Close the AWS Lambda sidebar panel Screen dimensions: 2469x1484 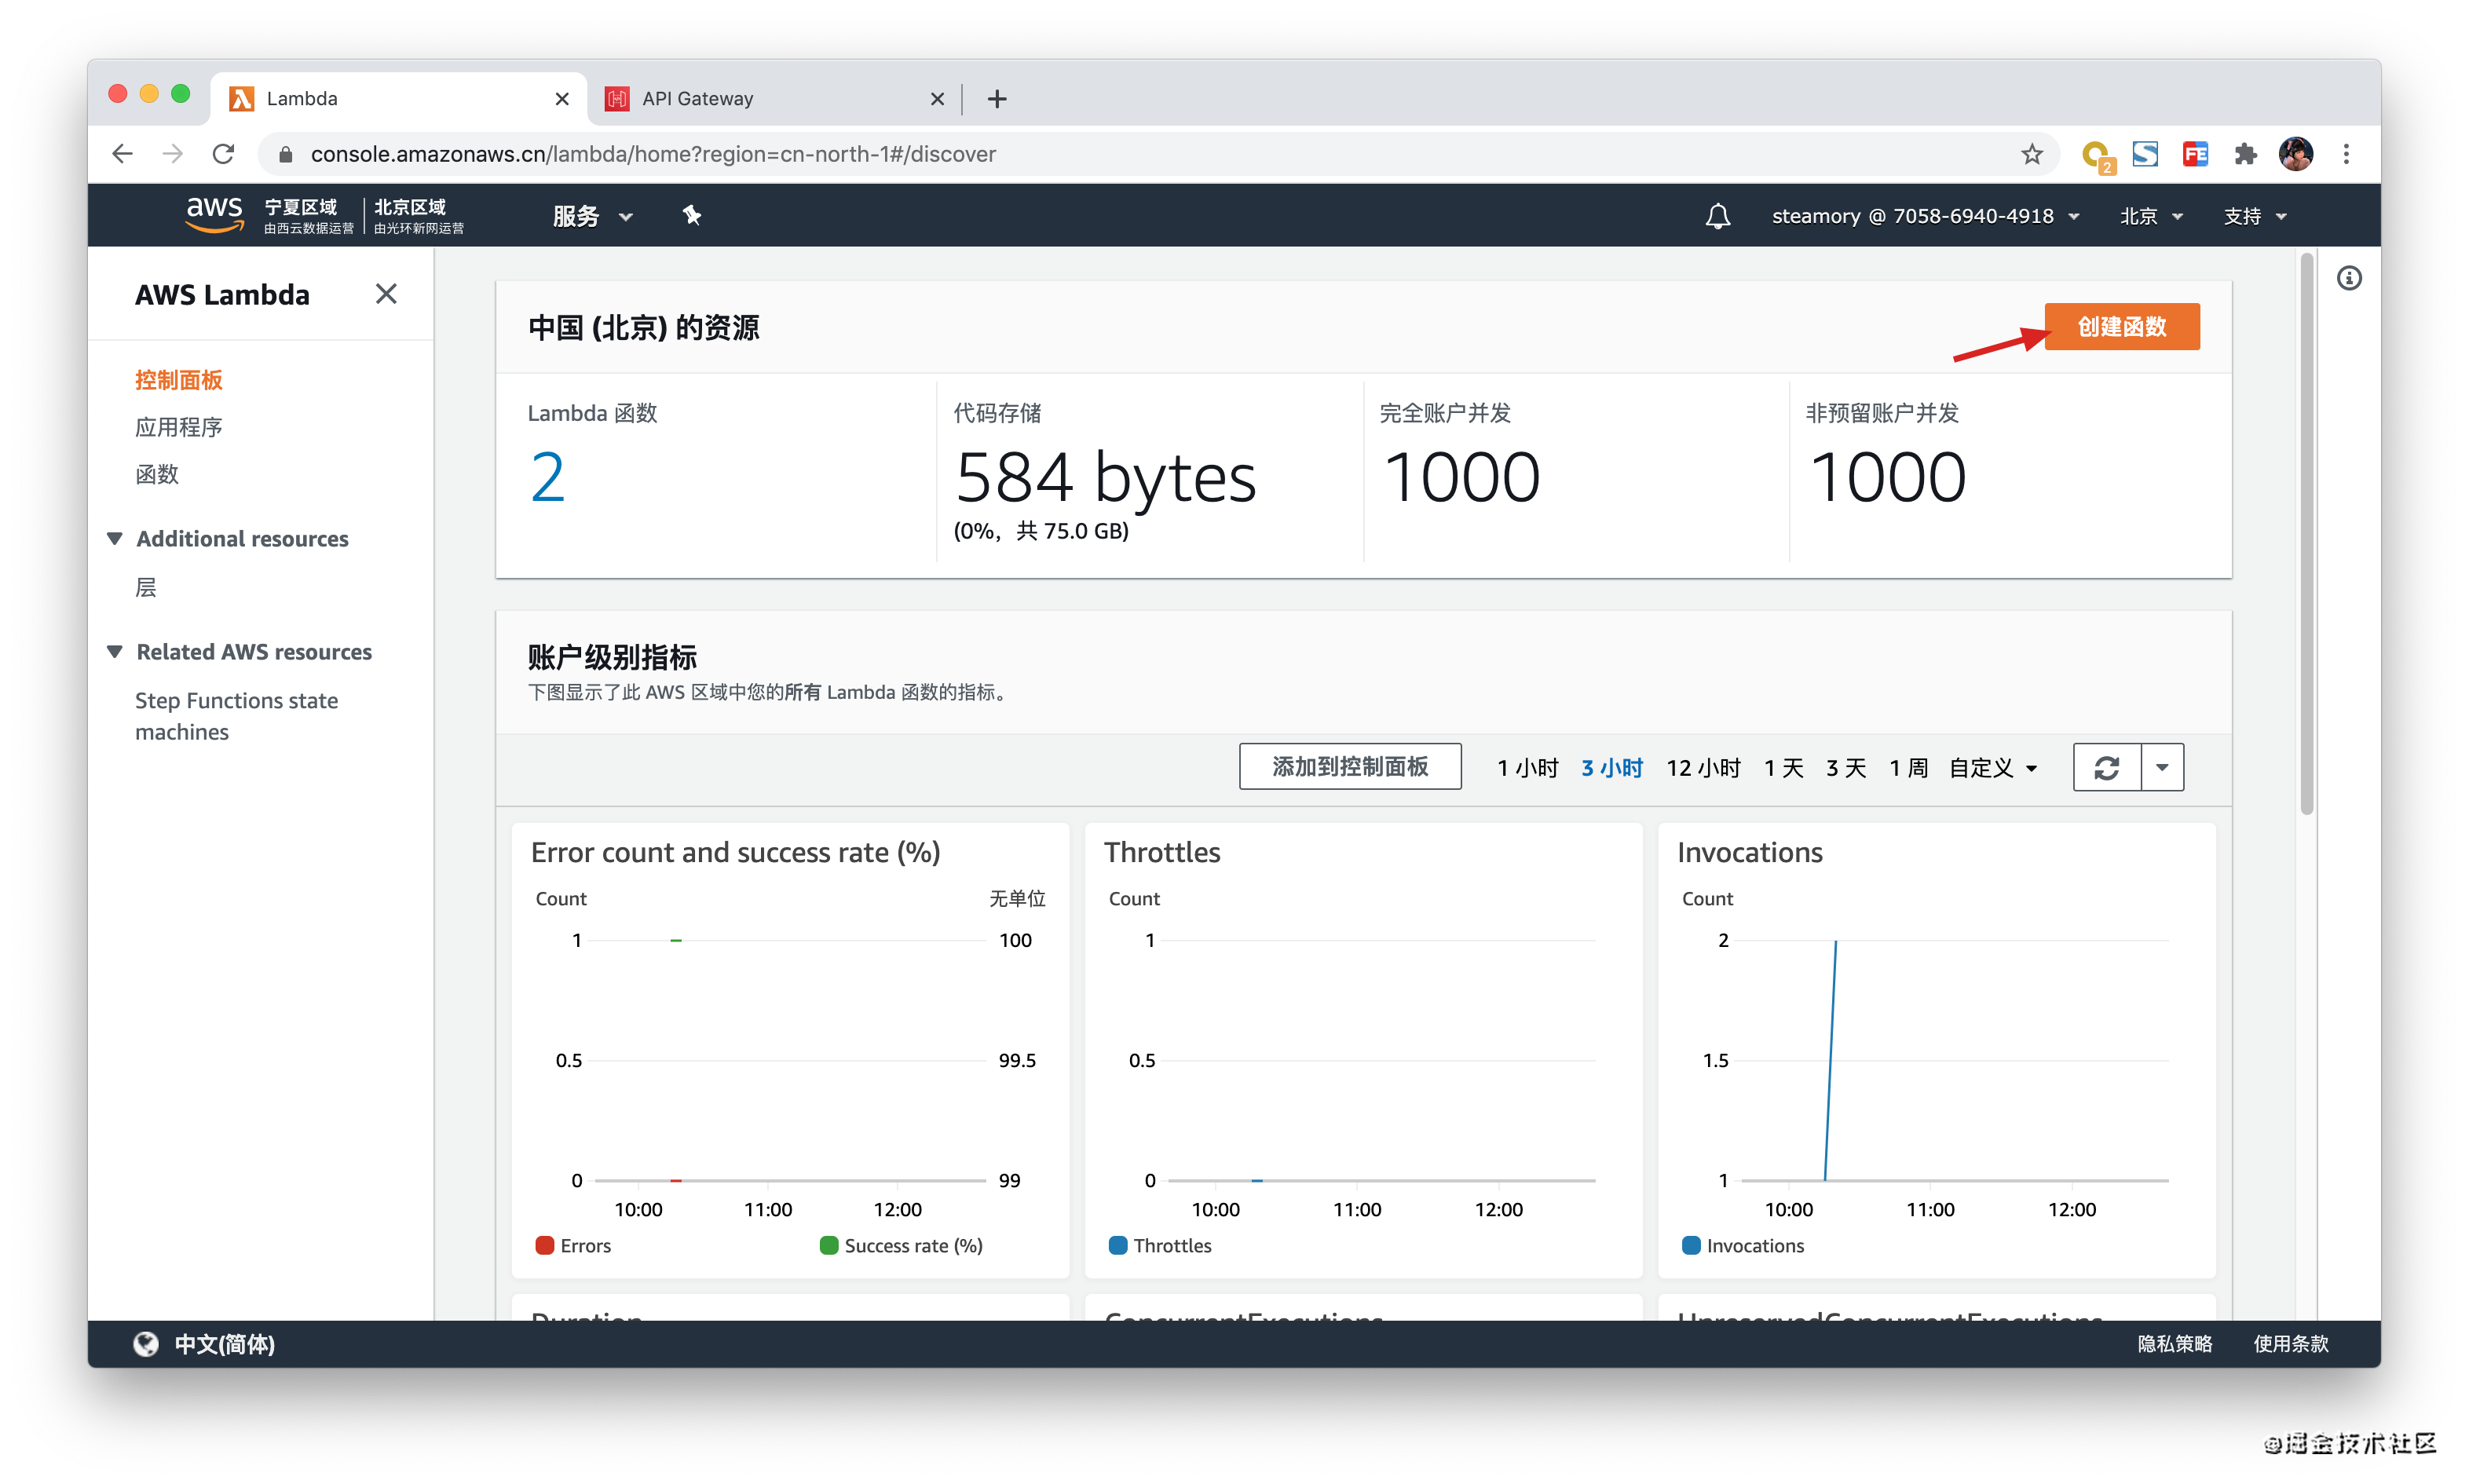tap(386, 294)
